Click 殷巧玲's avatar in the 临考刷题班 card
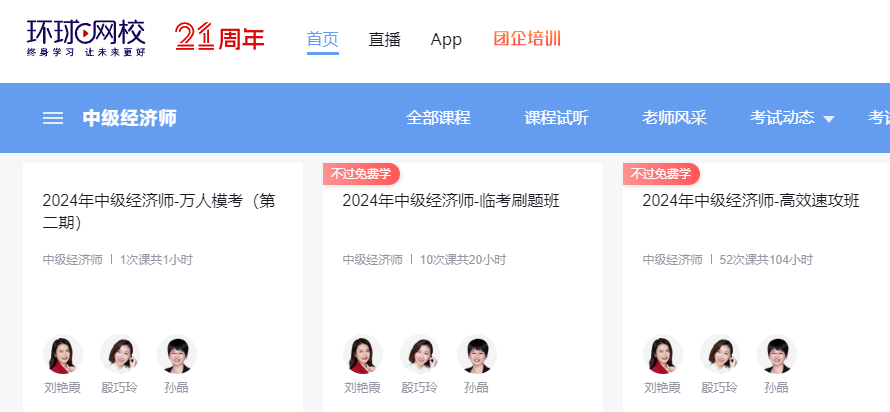Viewport: 890px width, 412px height. [420, 354]
